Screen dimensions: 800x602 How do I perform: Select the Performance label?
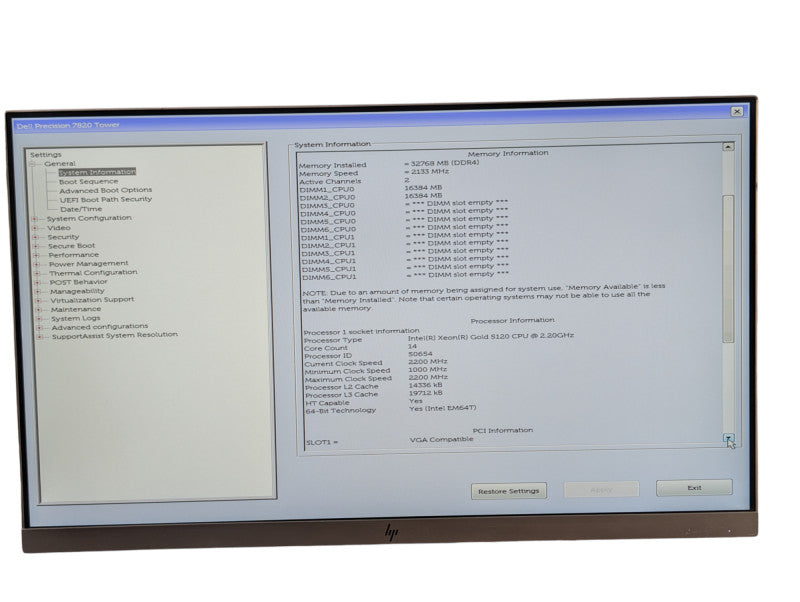tap(74, 255)
